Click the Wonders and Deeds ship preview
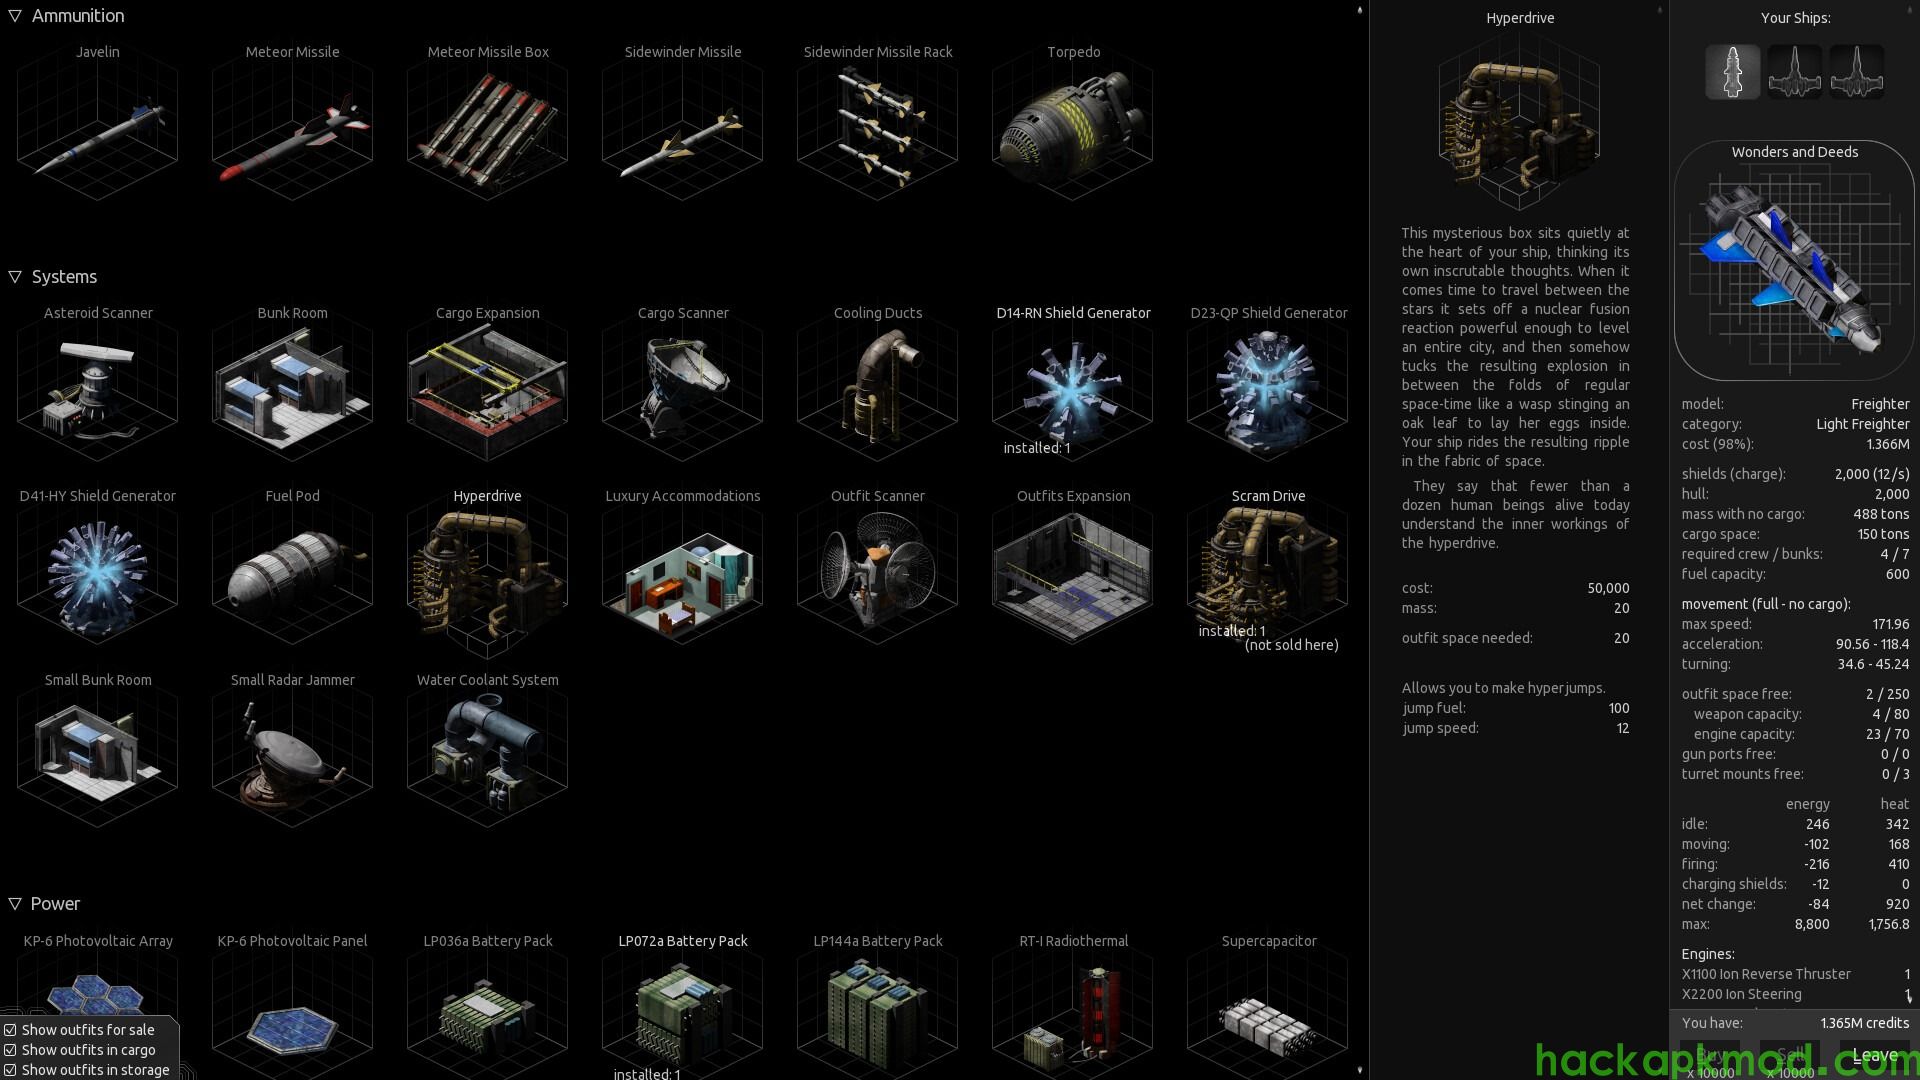This screenshot has width=1920, height=1080. [x=1794, y=265]
